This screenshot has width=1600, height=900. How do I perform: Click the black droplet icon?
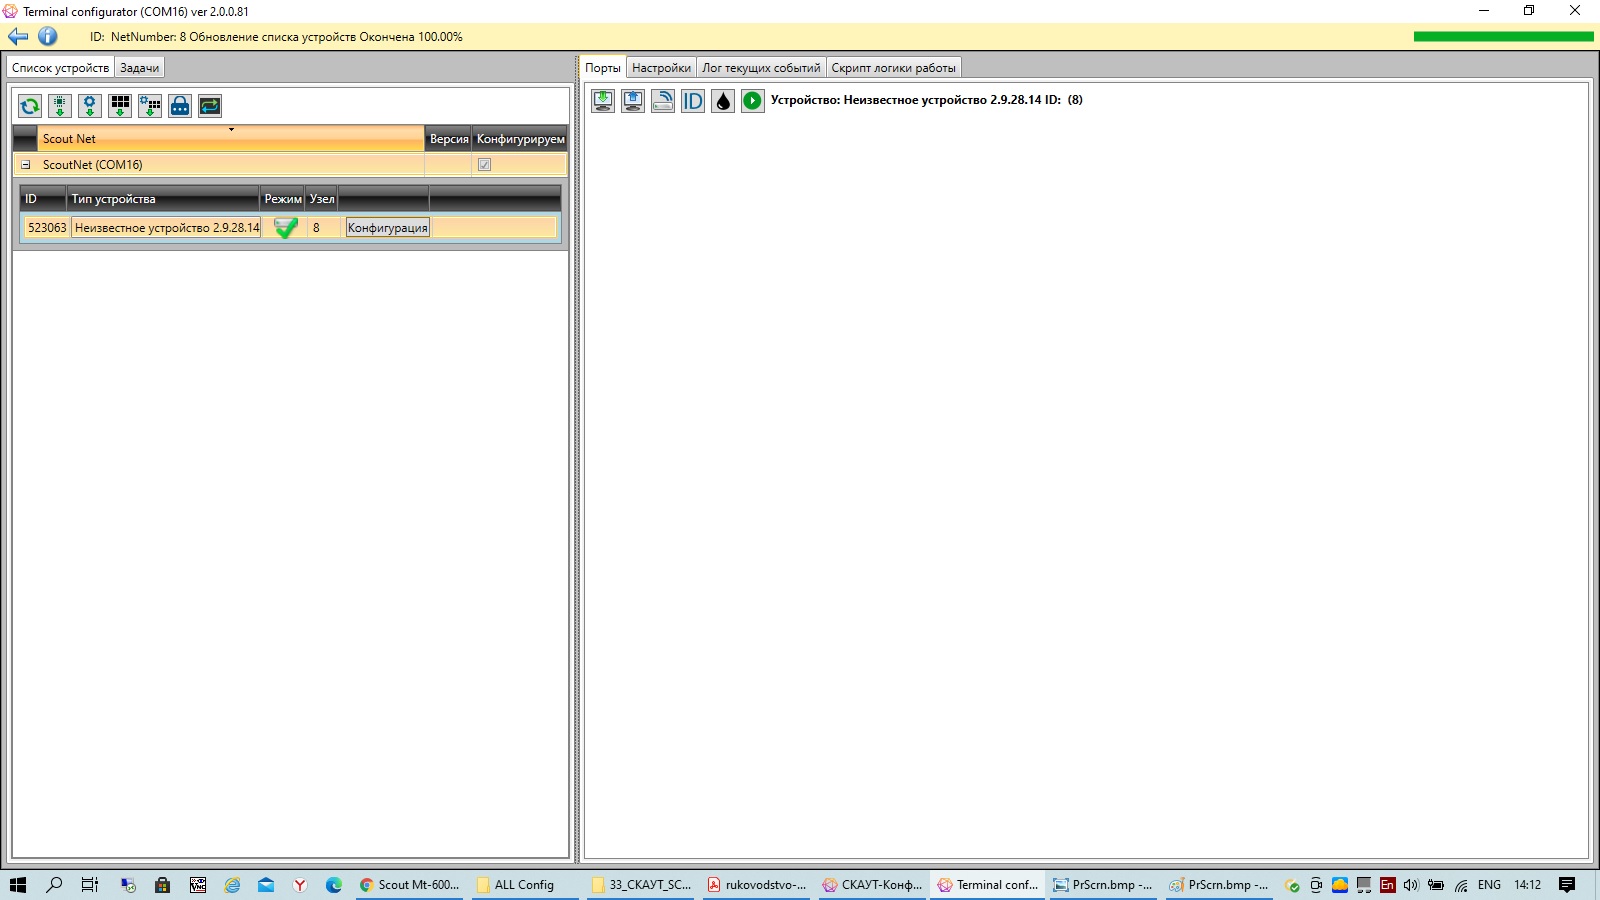pyautogui.click(x=723, y=101)
